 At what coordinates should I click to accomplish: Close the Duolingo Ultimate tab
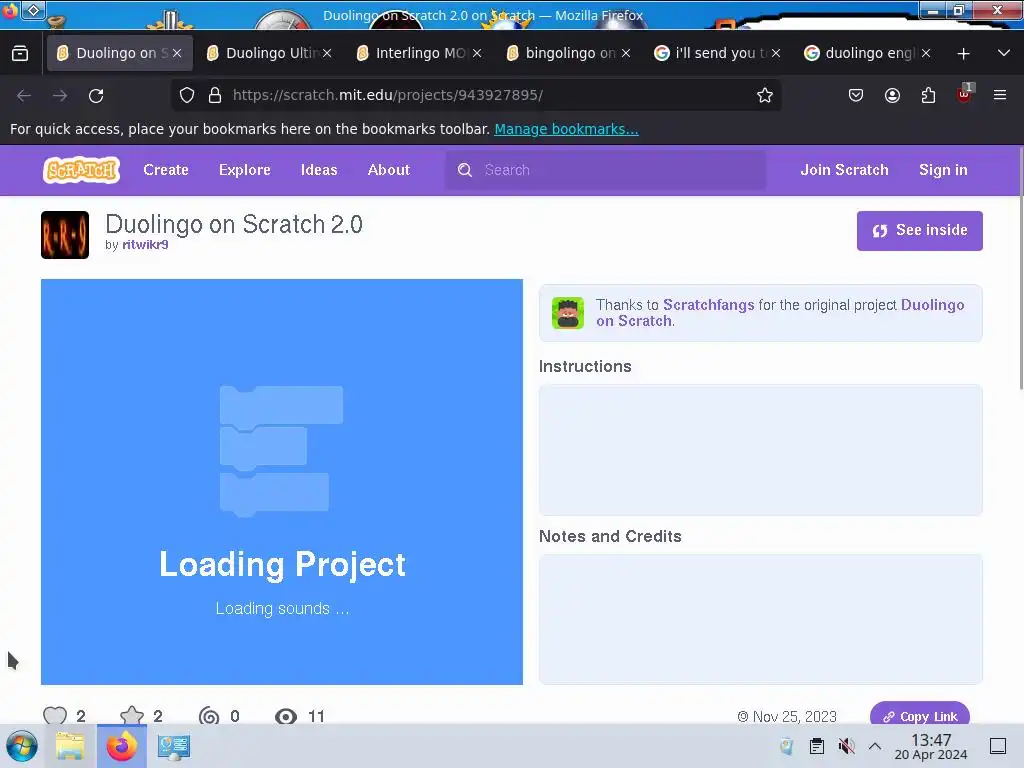tap(327, 54)
